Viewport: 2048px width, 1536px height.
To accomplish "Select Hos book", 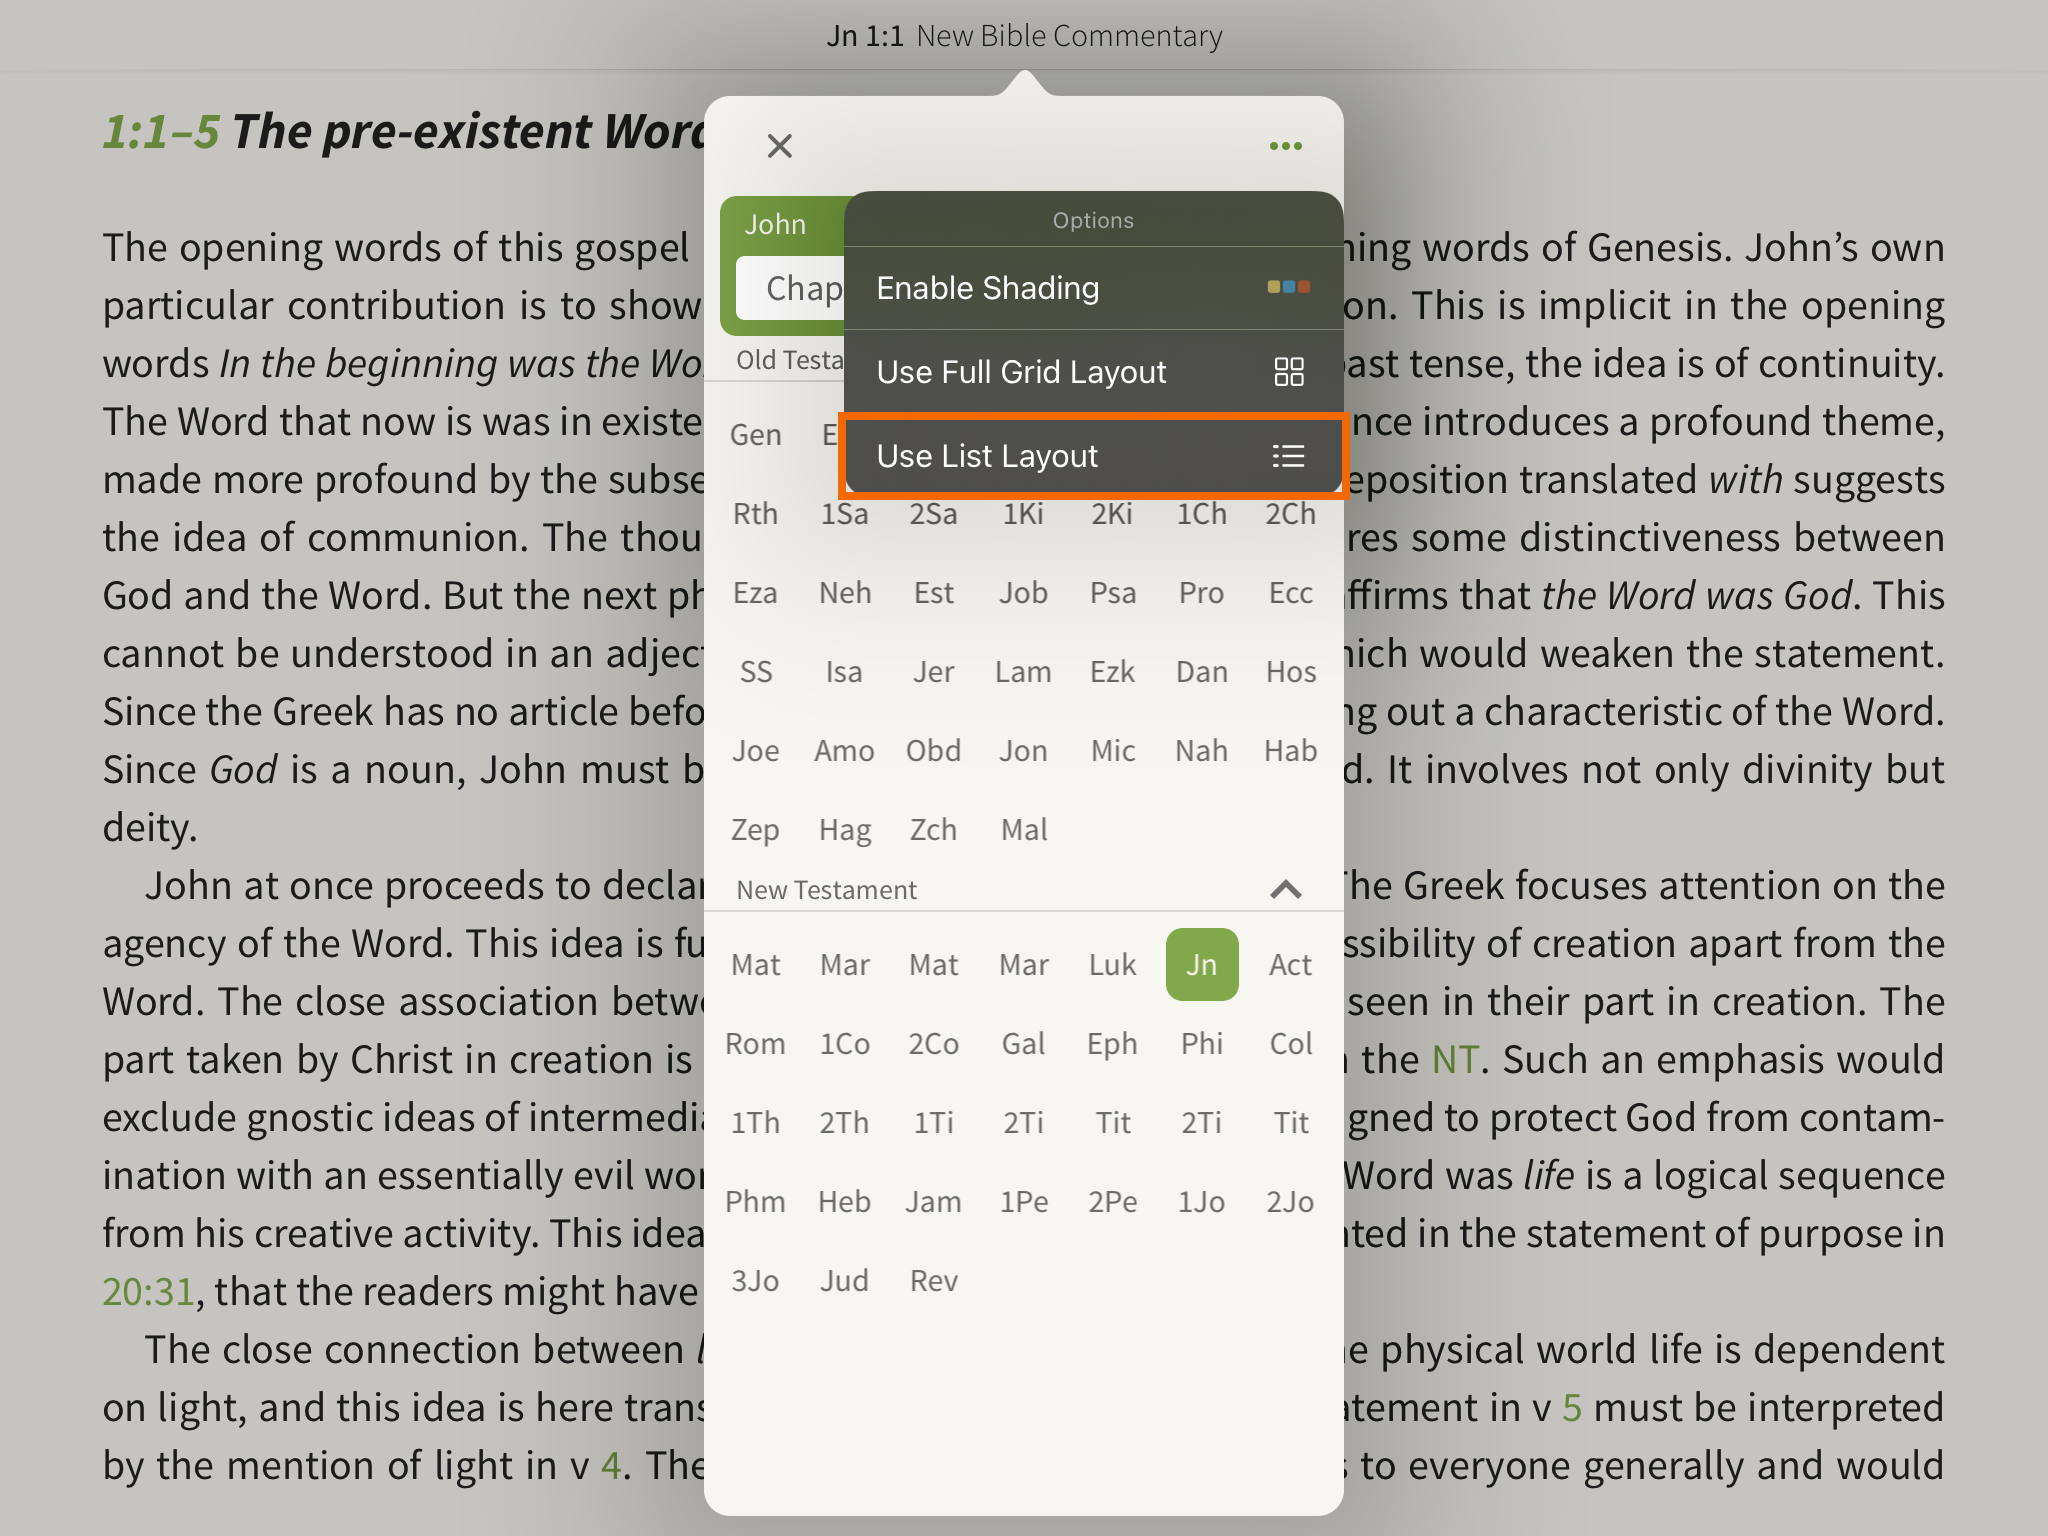I will click(1291, 672).
